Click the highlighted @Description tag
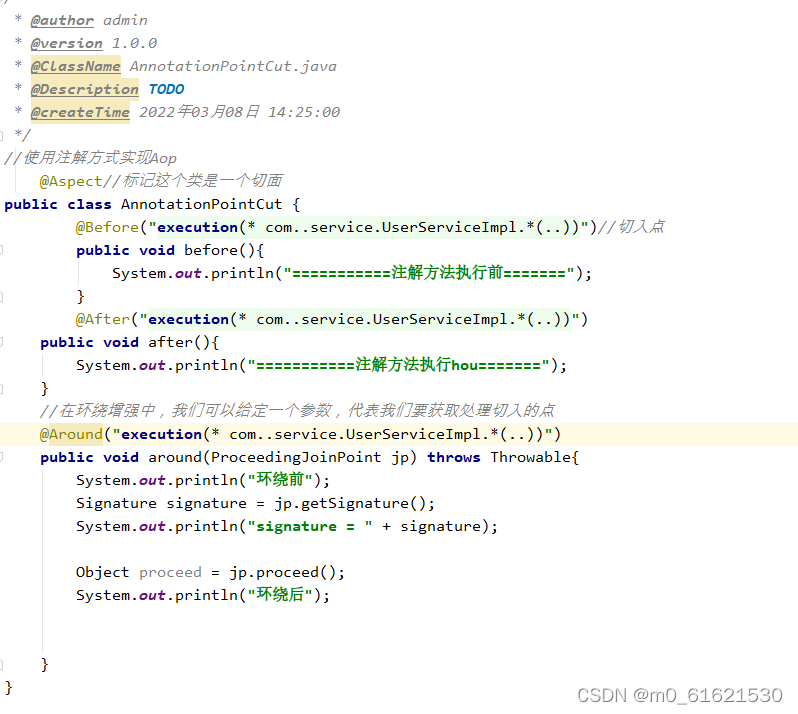 point(84,89)
